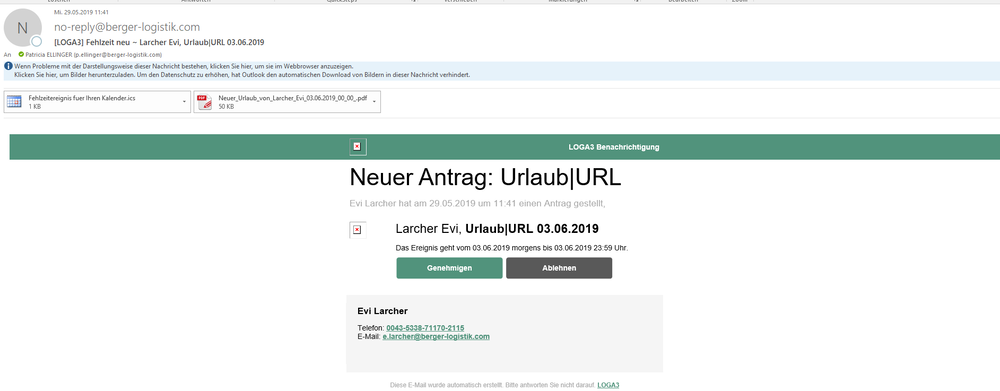Click the line about downloading blocked images
The height and width of the screenshot is (391, 1000).
click(242, 75)
